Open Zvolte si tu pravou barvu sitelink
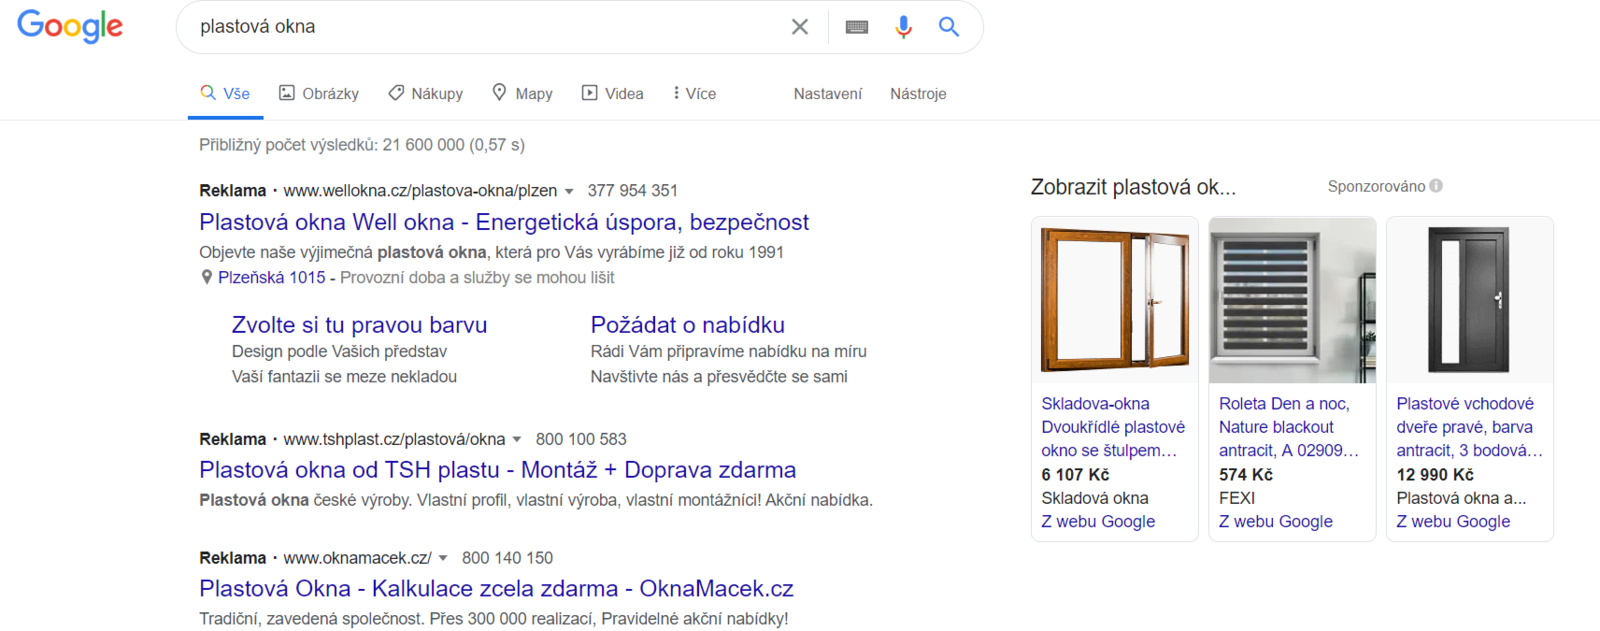Screen dimensions: 1600x631 [359, 325]
